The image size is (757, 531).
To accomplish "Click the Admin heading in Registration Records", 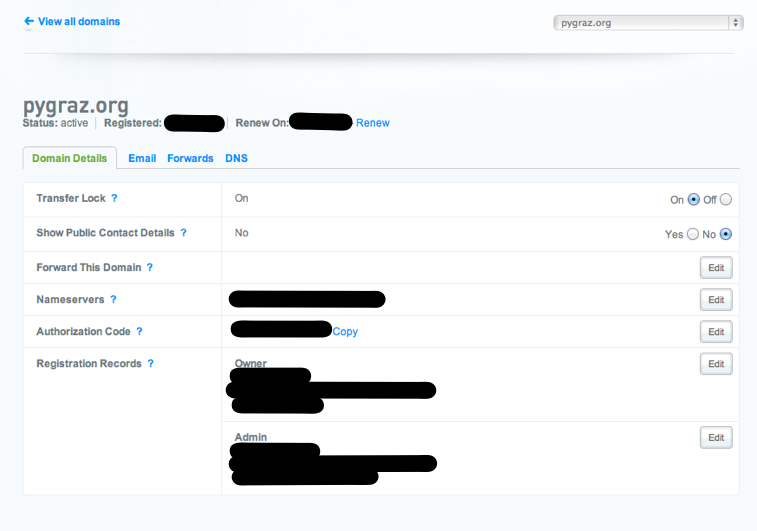I will click(x=251, y=437).
